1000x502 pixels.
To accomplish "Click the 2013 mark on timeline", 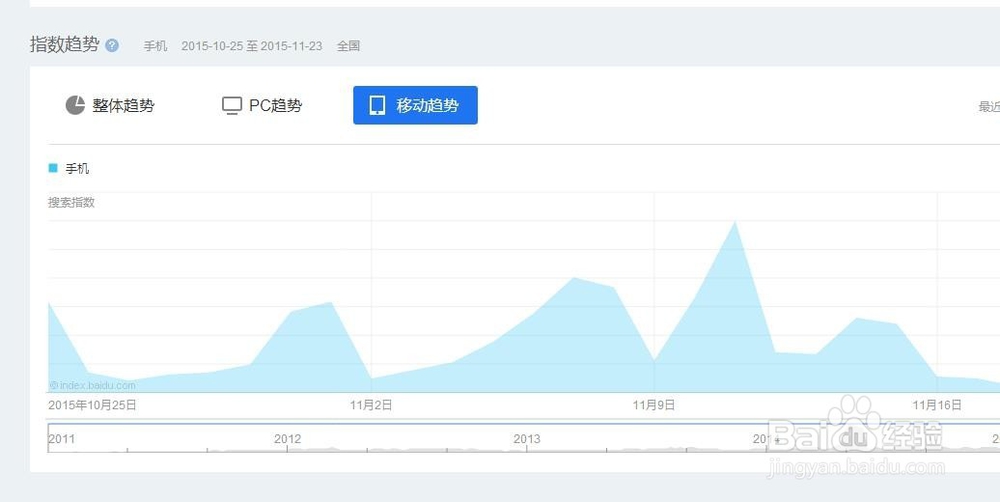I will (527, 439).
